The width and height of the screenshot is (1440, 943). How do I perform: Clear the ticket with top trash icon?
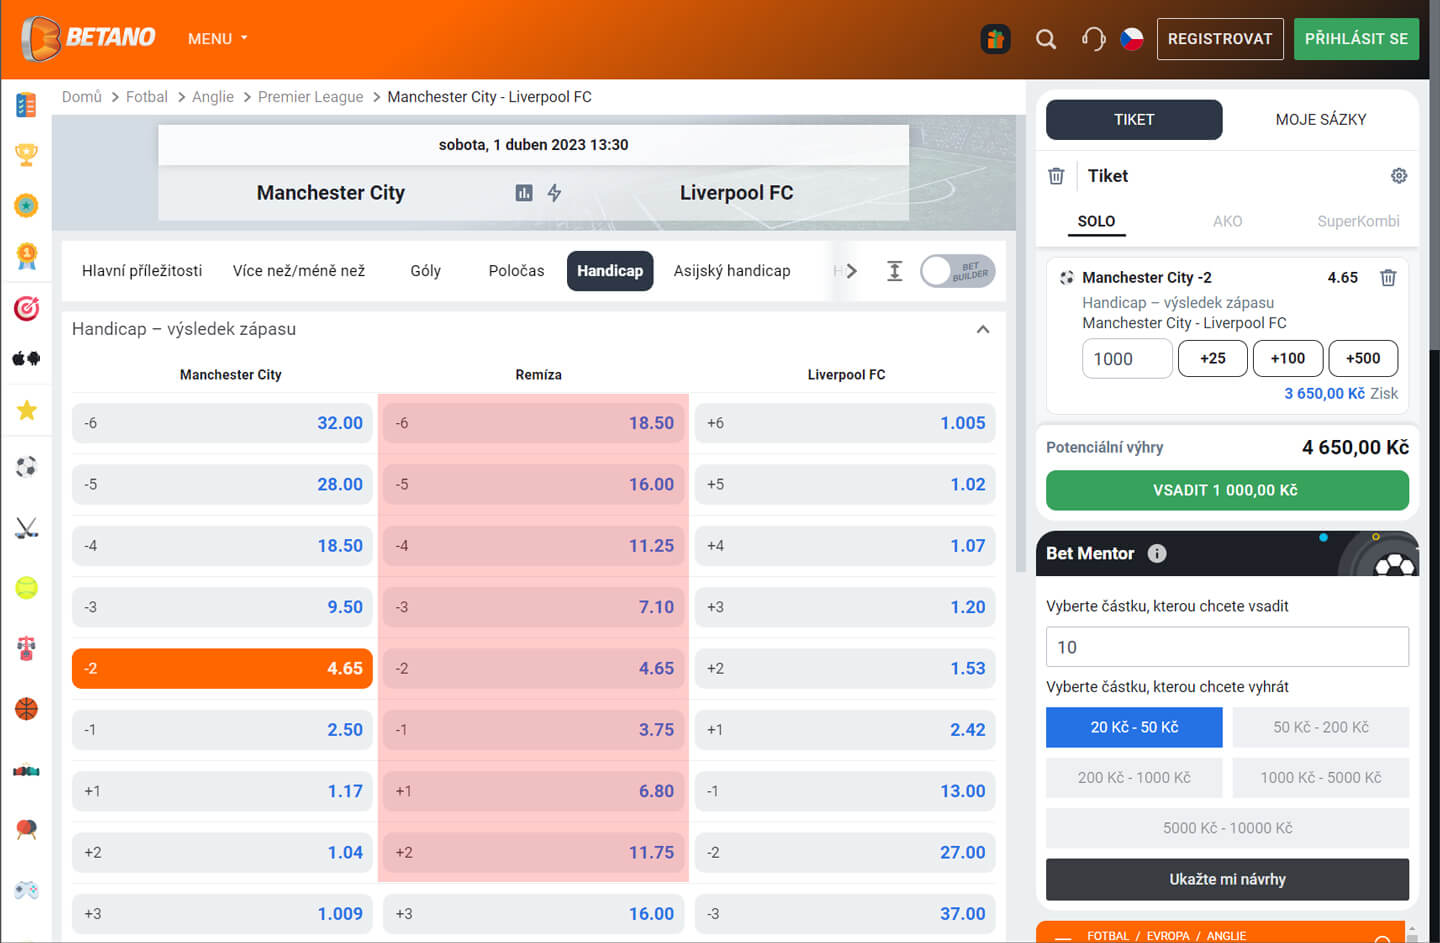pos(1056,176)
